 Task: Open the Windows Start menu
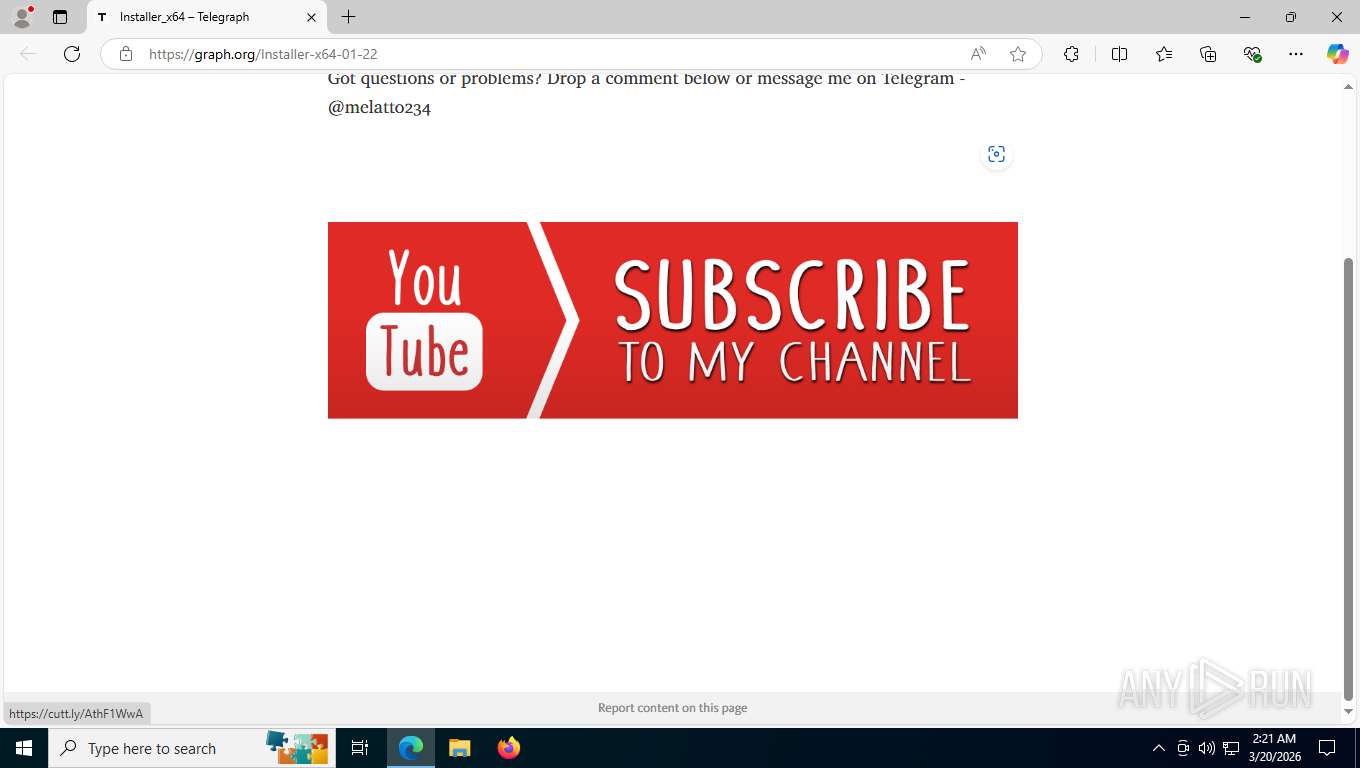[24, 748]
